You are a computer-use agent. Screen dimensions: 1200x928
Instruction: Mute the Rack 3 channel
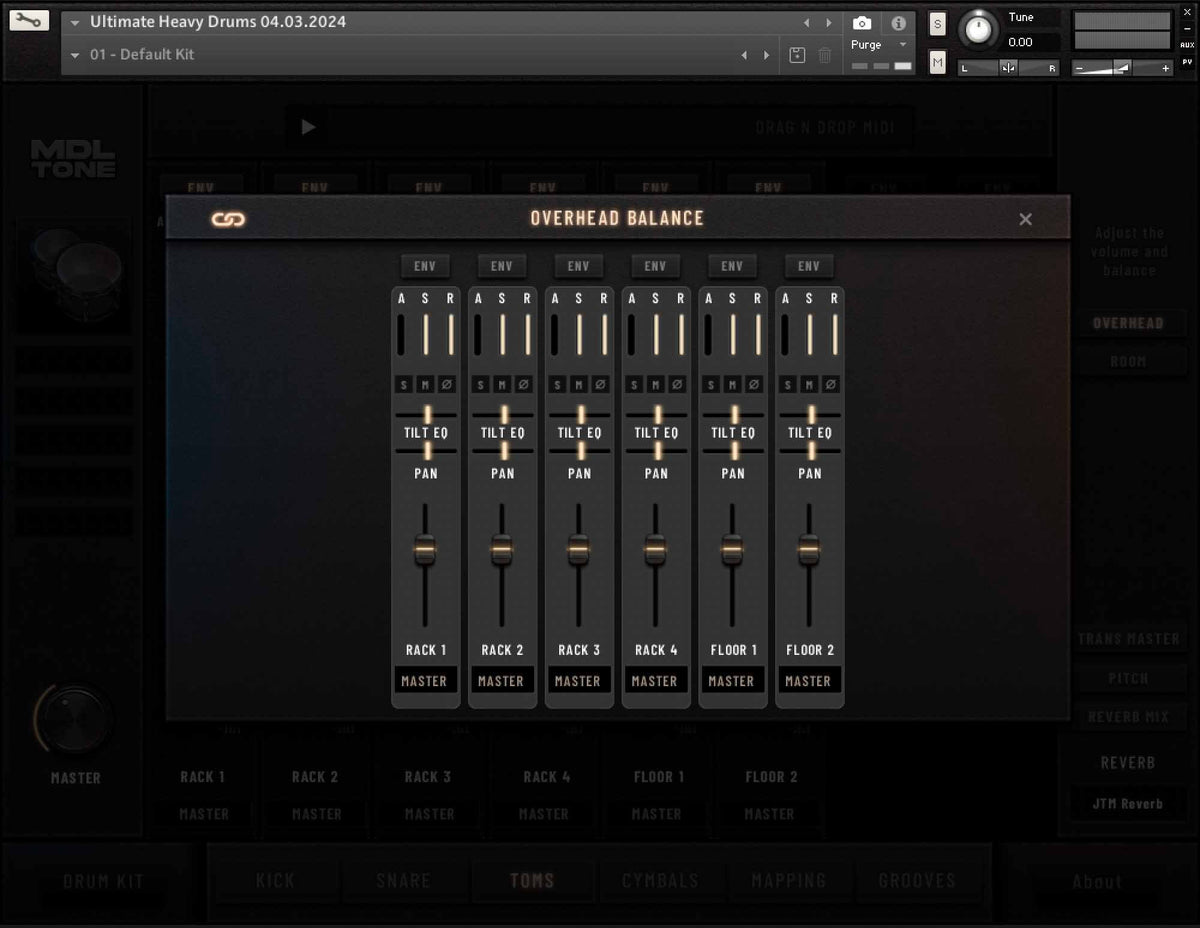click(579, 384)
